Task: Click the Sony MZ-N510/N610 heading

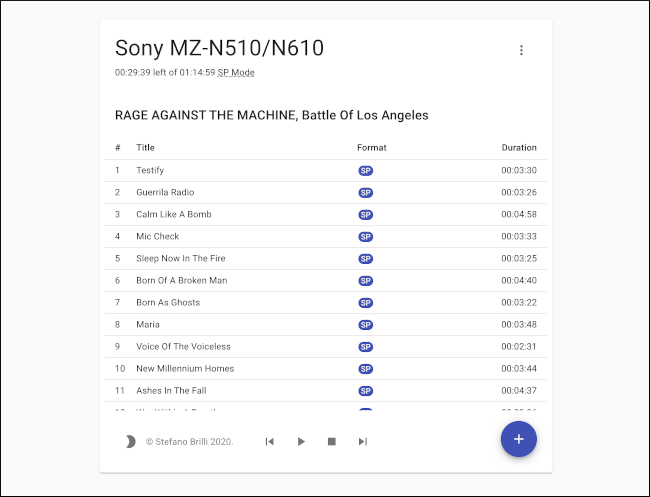Action: (x=219, y=48)
